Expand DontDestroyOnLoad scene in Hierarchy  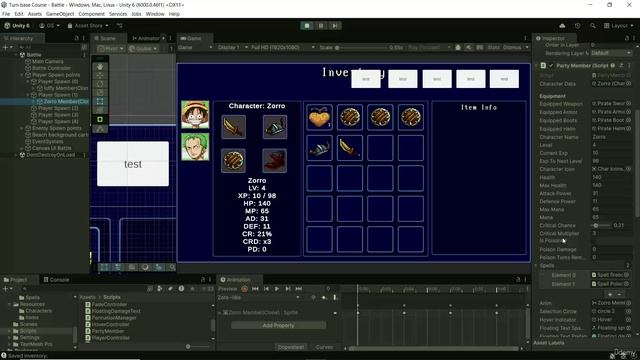click(x=16, y=155)
